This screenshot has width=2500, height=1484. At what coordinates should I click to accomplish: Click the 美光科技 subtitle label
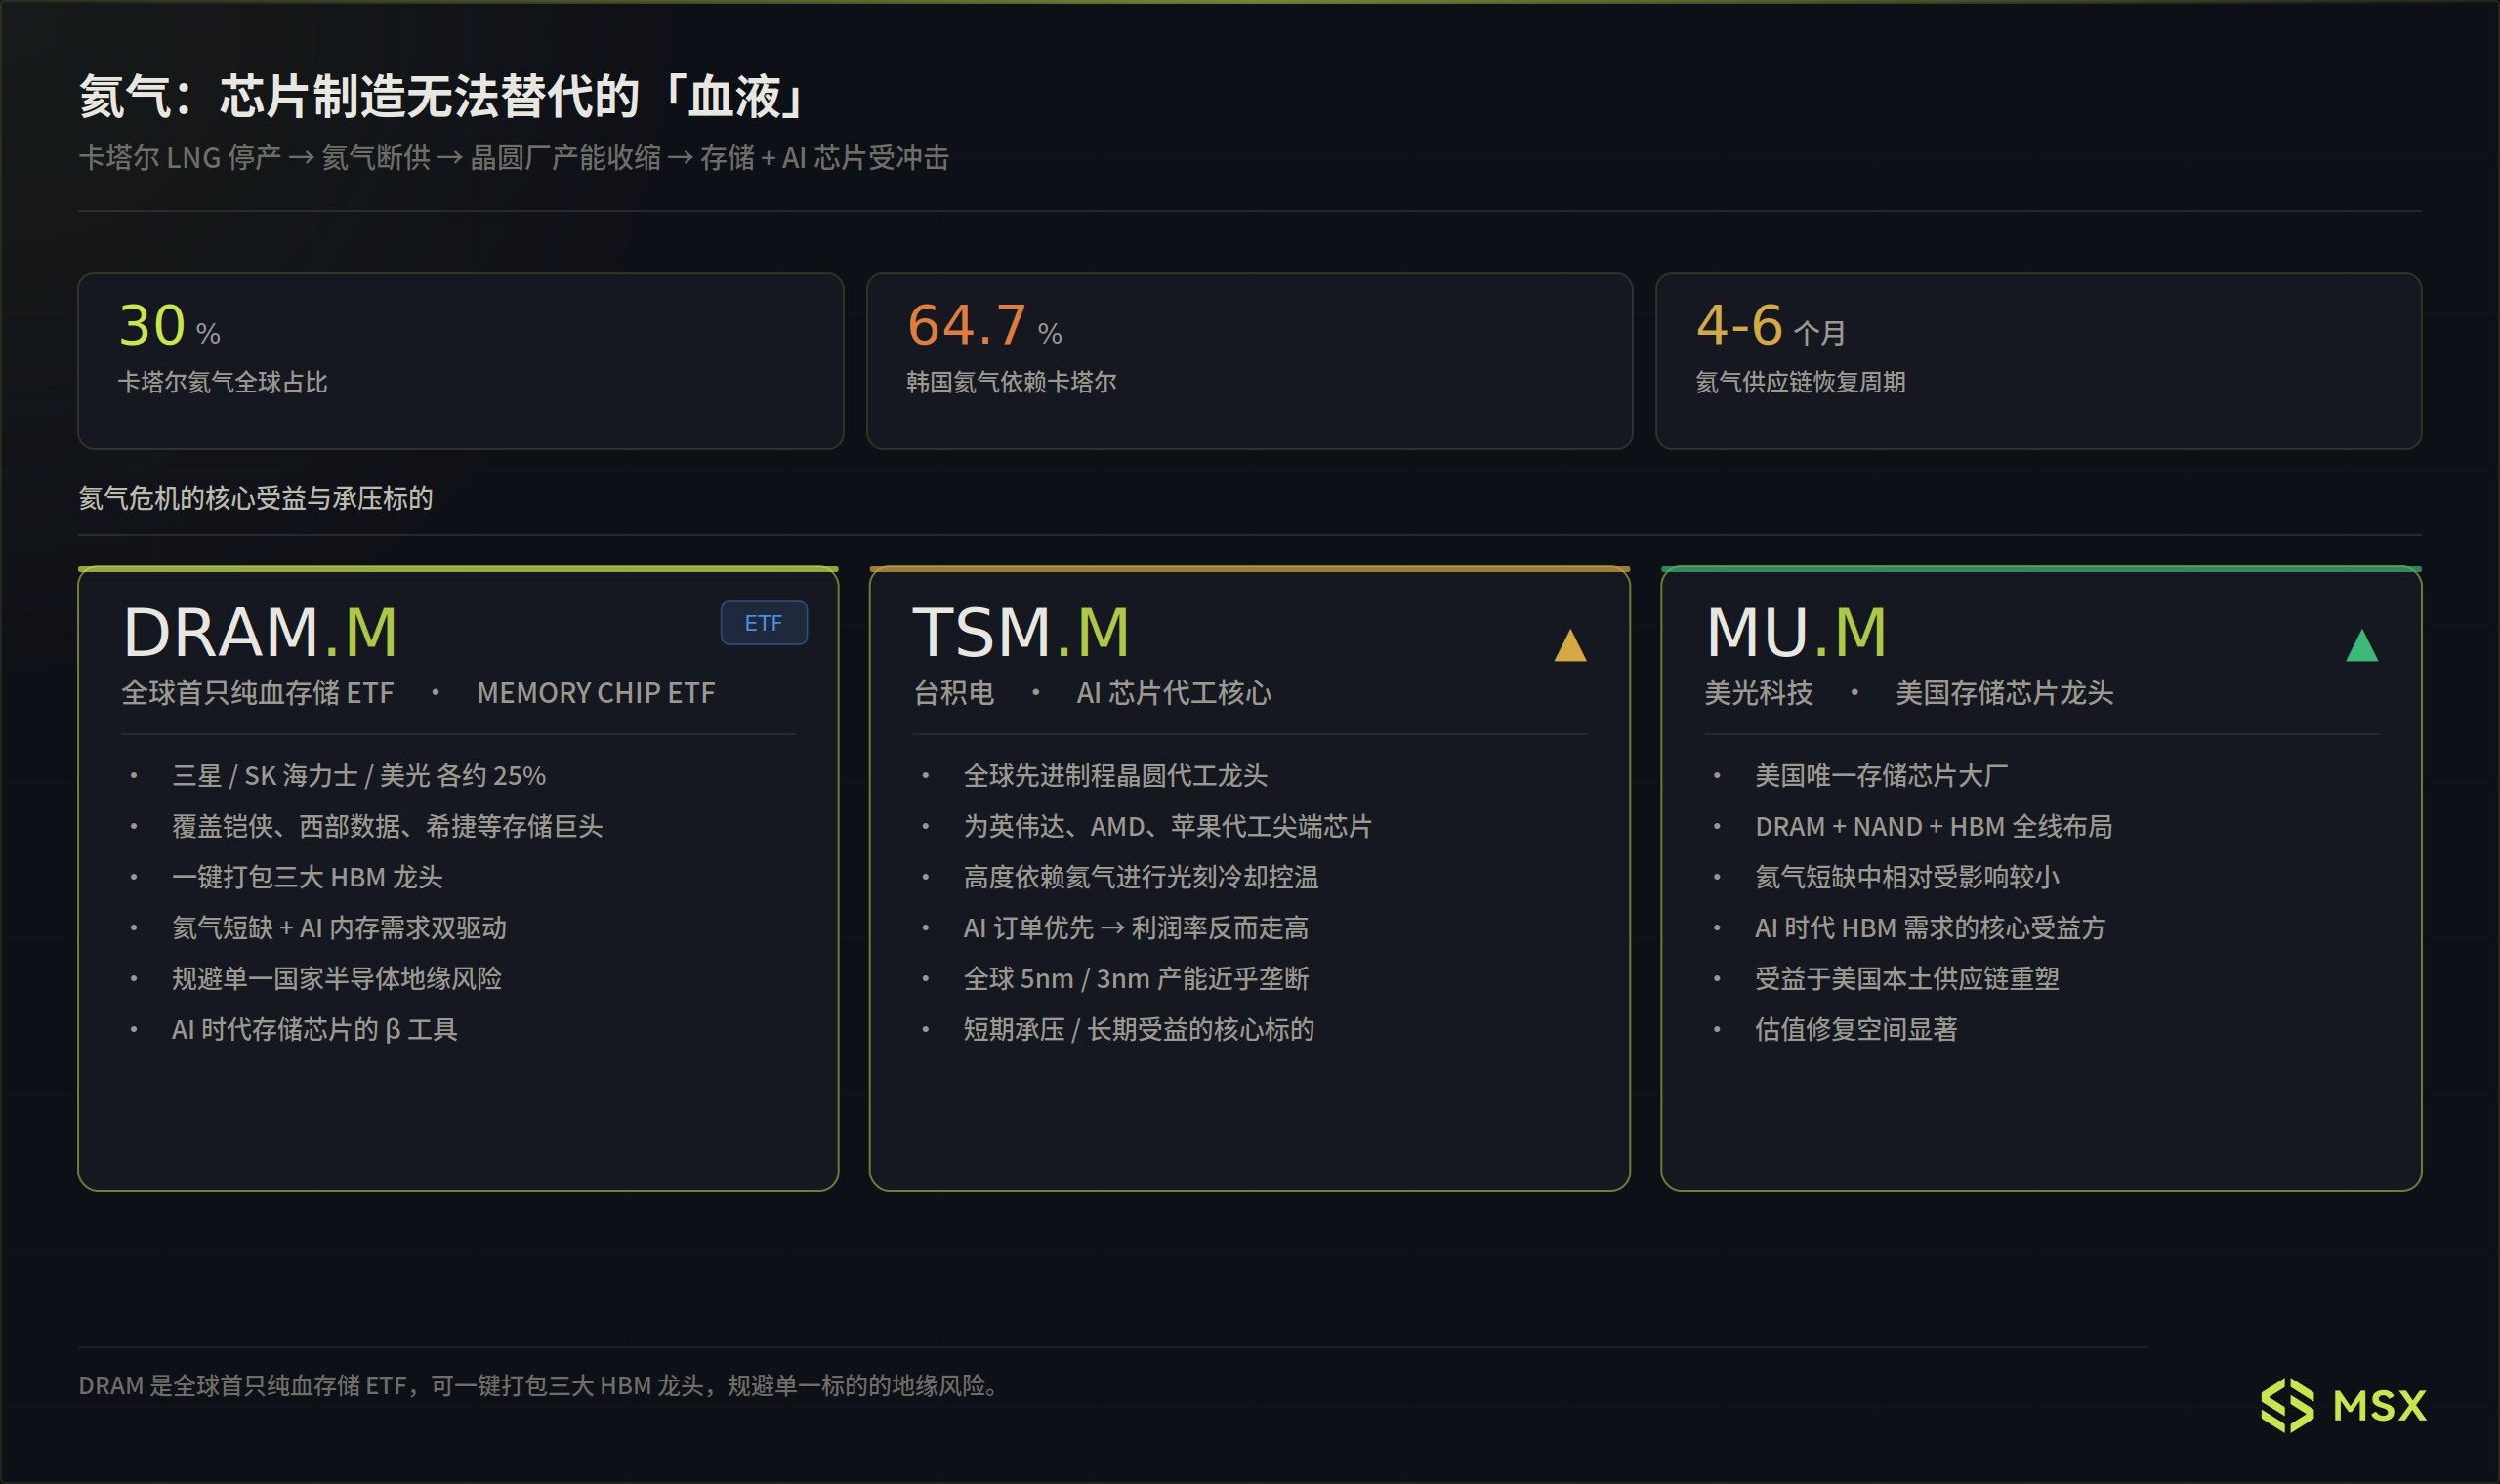click(1758, 693)
